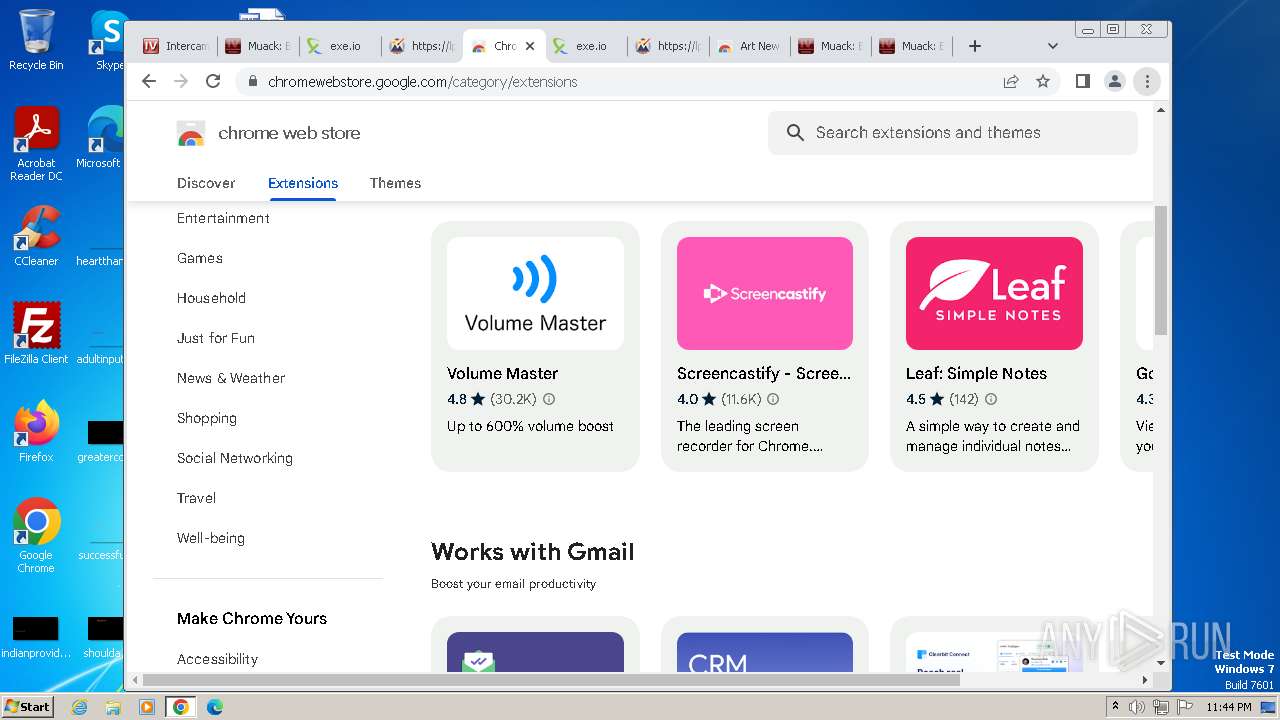Open the Games category

point(200,258)
